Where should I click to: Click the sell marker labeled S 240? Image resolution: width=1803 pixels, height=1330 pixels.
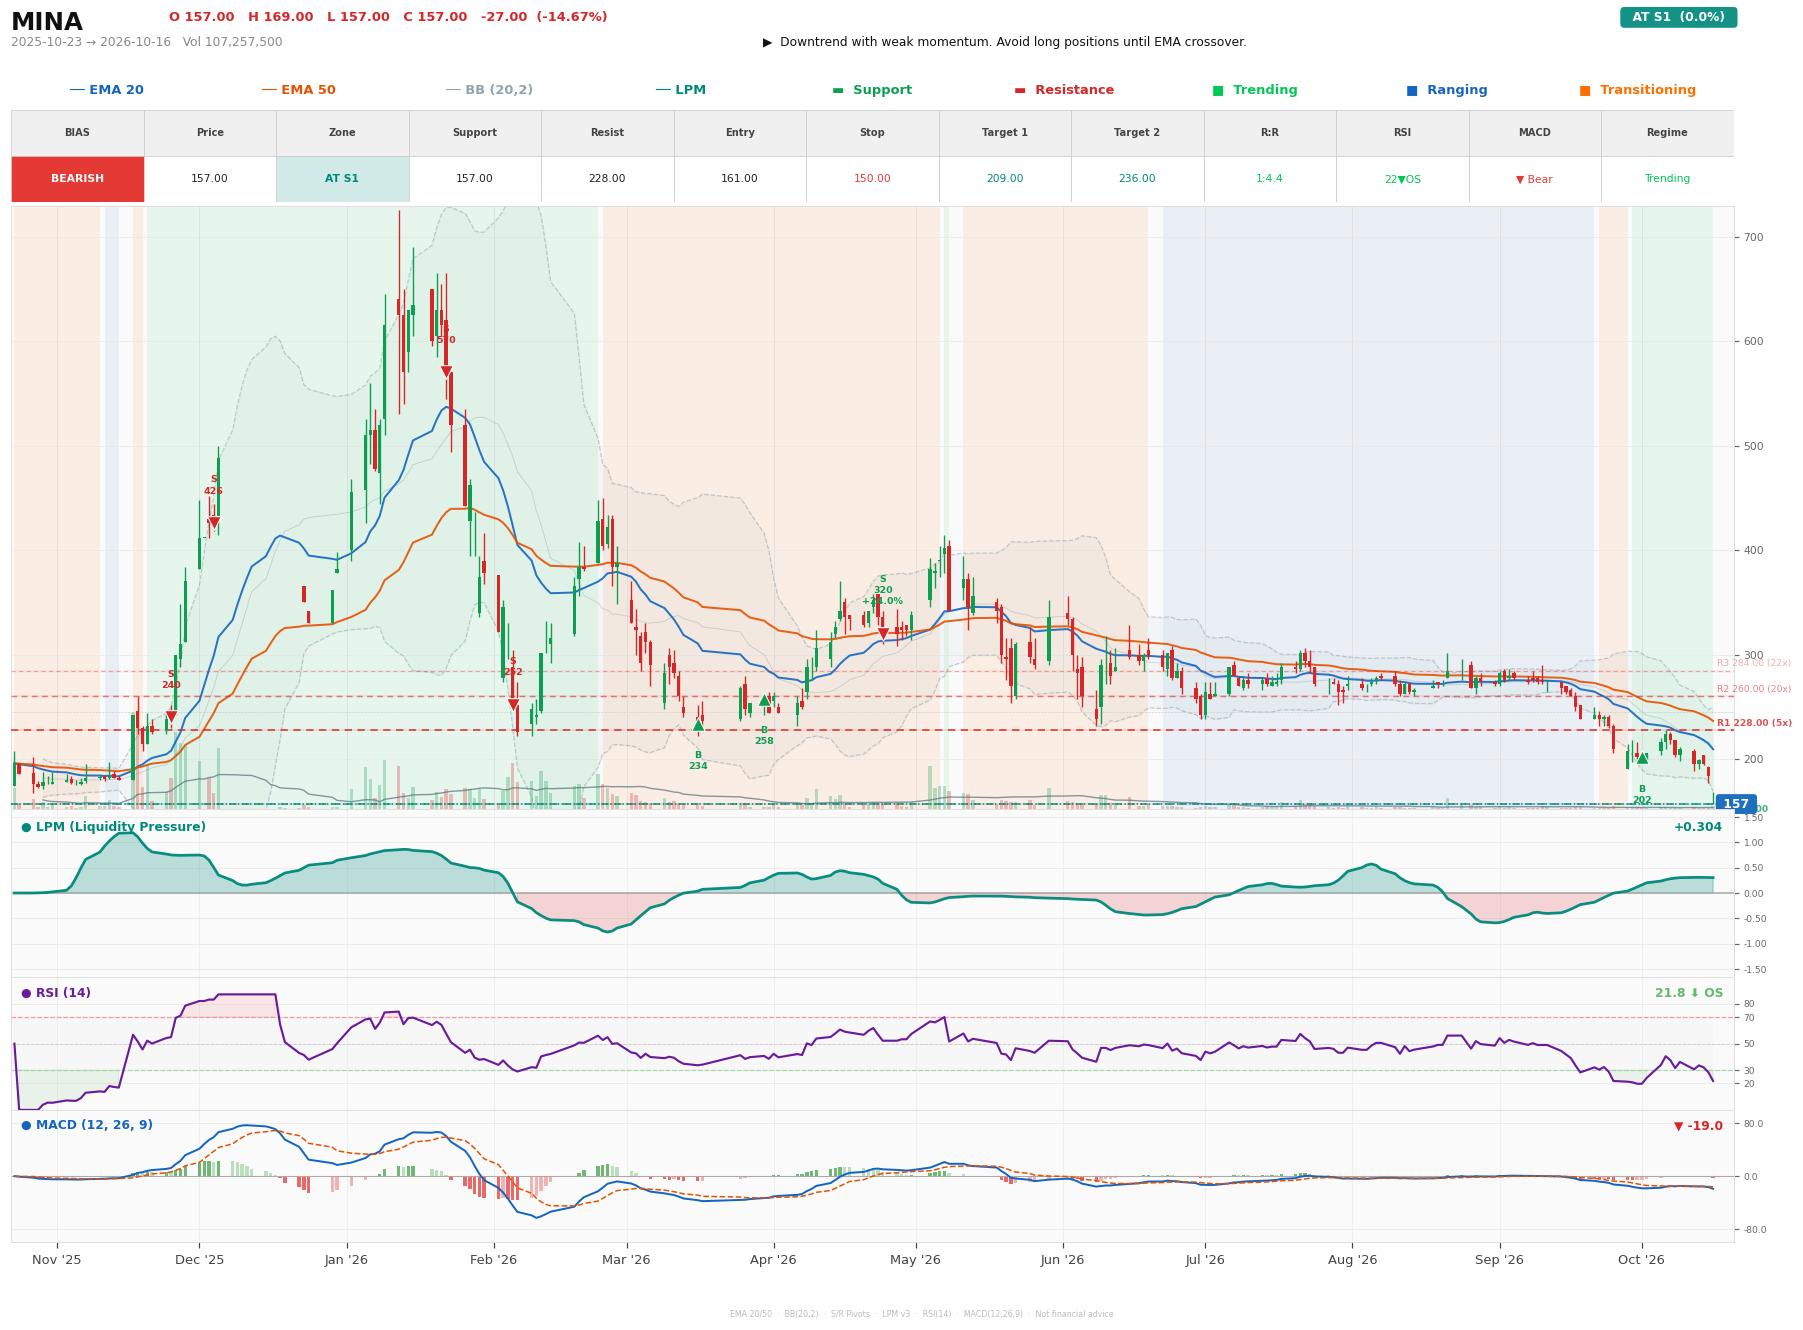(171, 716)
